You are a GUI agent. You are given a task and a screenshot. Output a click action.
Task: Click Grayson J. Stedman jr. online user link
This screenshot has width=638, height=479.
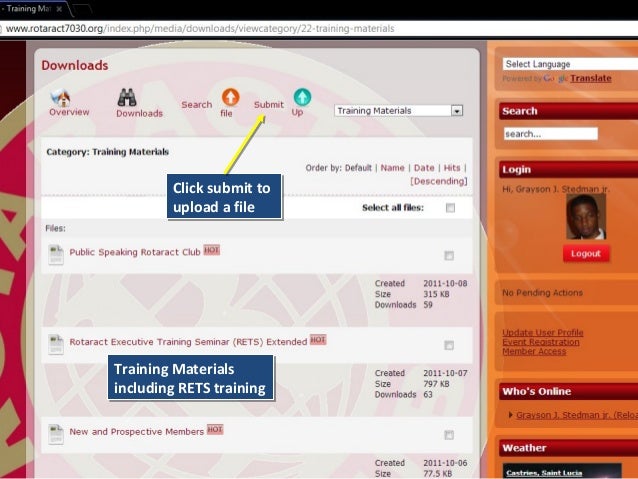pos(577,415)
